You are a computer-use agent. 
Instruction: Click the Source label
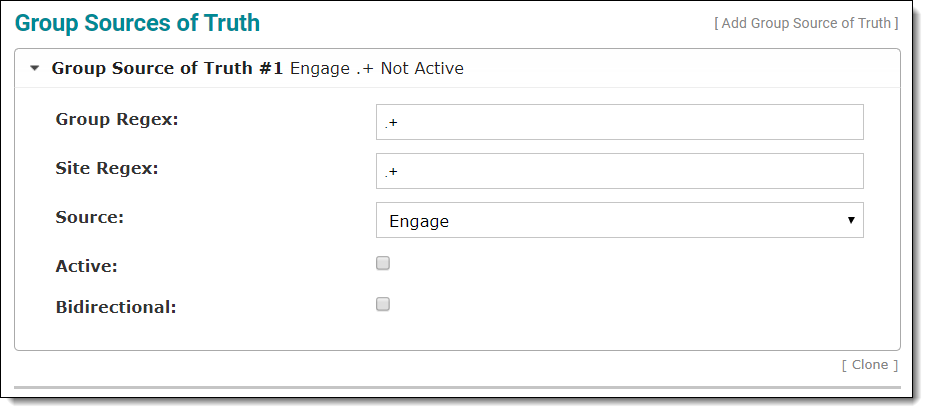tap(90, 217)
